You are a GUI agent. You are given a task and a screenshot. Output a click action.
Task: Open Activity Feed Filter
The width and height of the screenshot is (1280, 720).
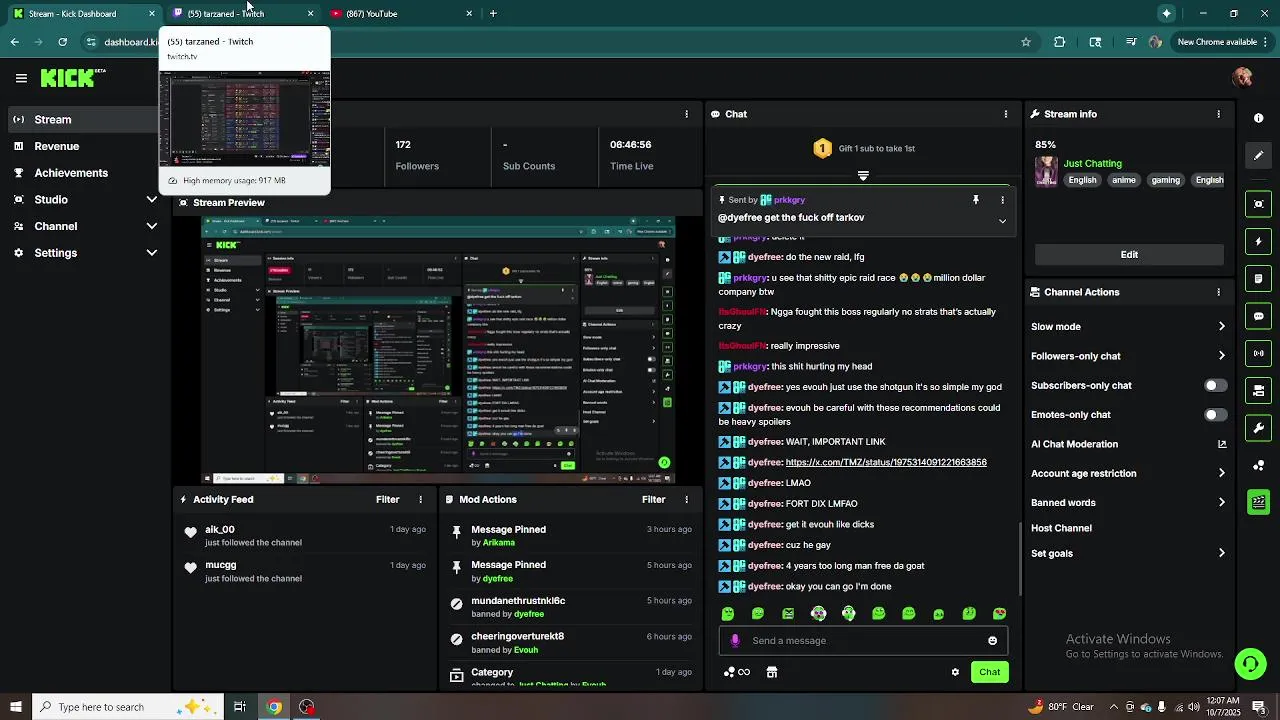[388, 499]
